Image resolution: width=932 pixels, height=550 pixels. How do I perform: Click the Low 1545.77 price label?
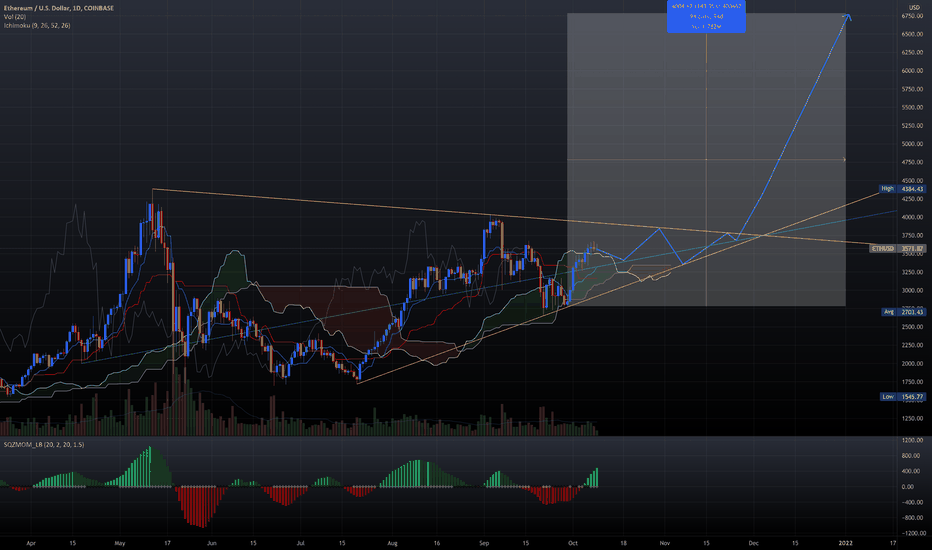point(902,397)
